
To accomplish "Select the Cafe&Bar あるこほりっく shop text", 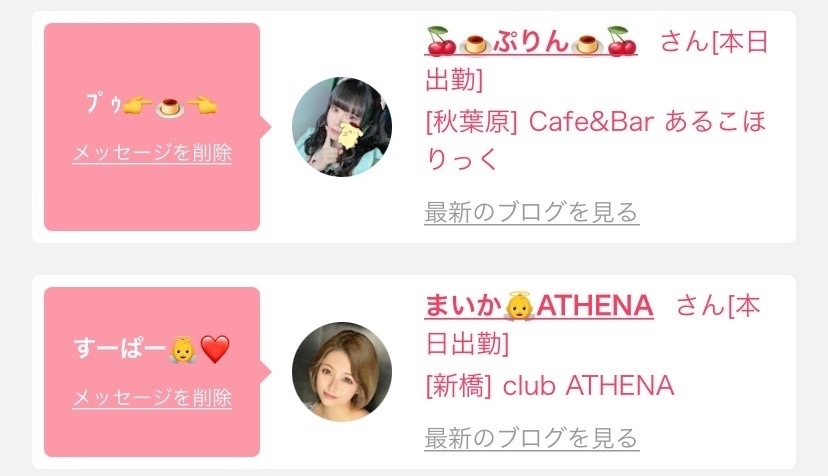I will [596, 141].
